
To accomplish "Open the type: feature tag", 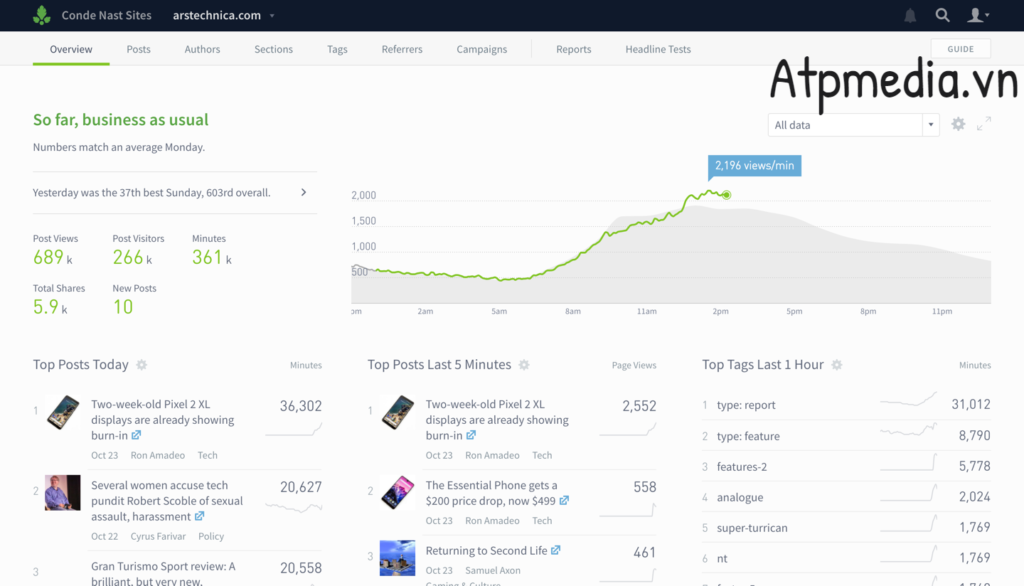I will [x=748, y=436].
